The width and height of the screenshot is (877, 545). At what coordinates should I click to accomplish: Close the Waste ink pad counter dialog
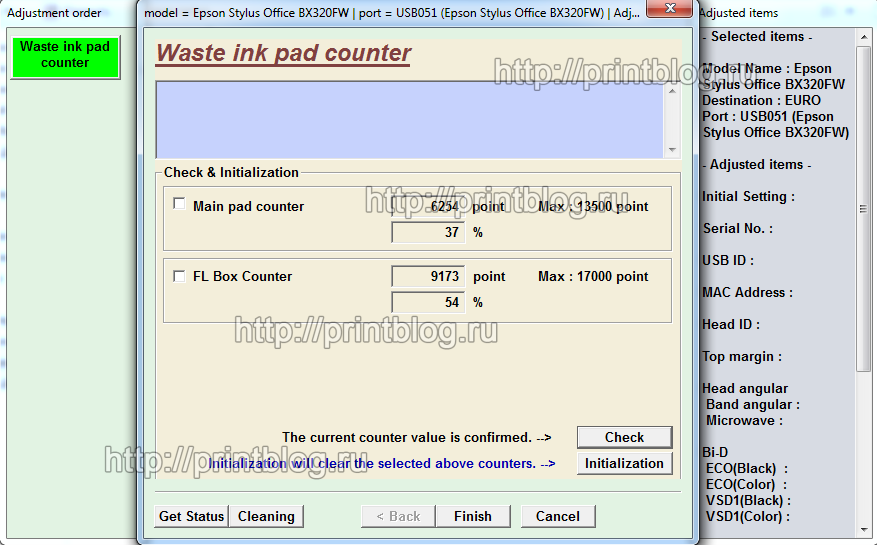pyautogui.click(x=669, y=8)
